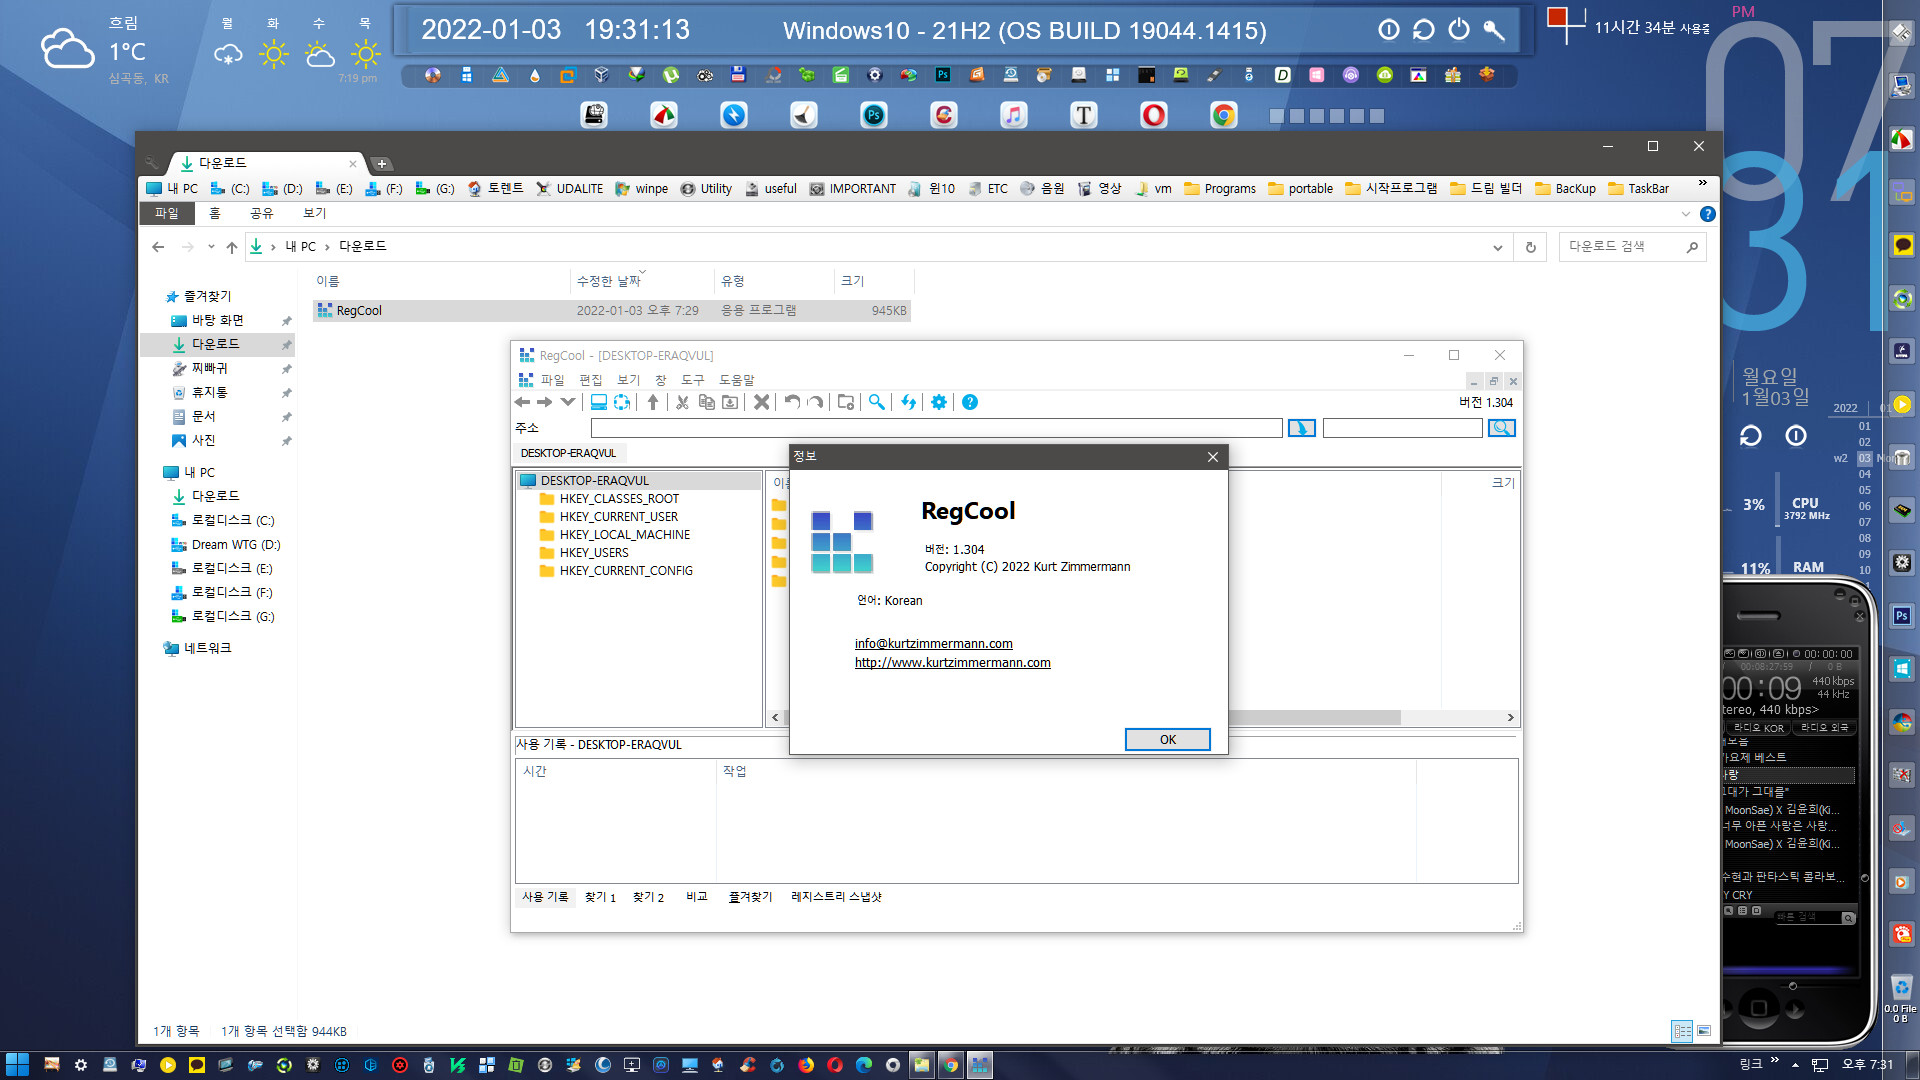Switch to the 찾기 2 bottom tab
The image size is (1920, 1080).
click(x=648, y=897)
